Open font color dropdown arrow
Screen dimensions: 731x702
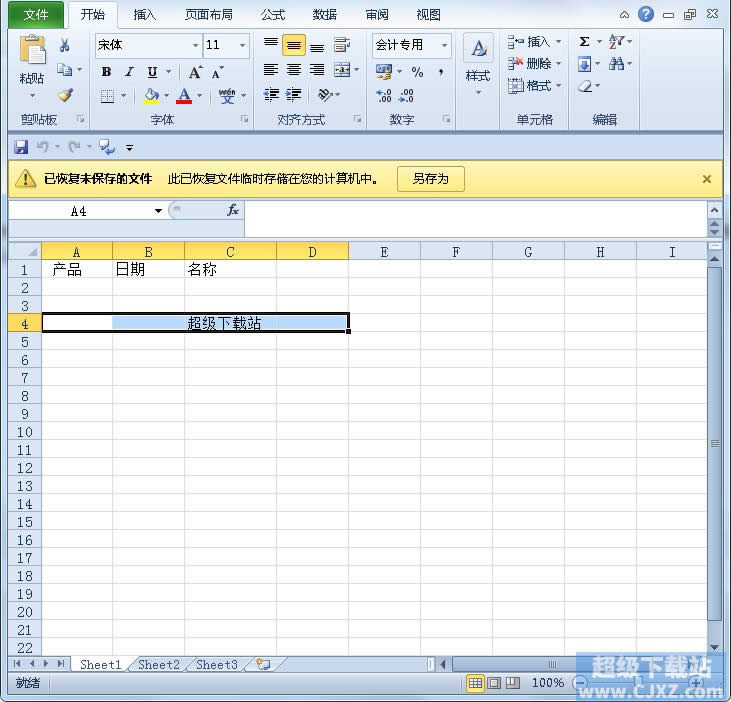199,96
